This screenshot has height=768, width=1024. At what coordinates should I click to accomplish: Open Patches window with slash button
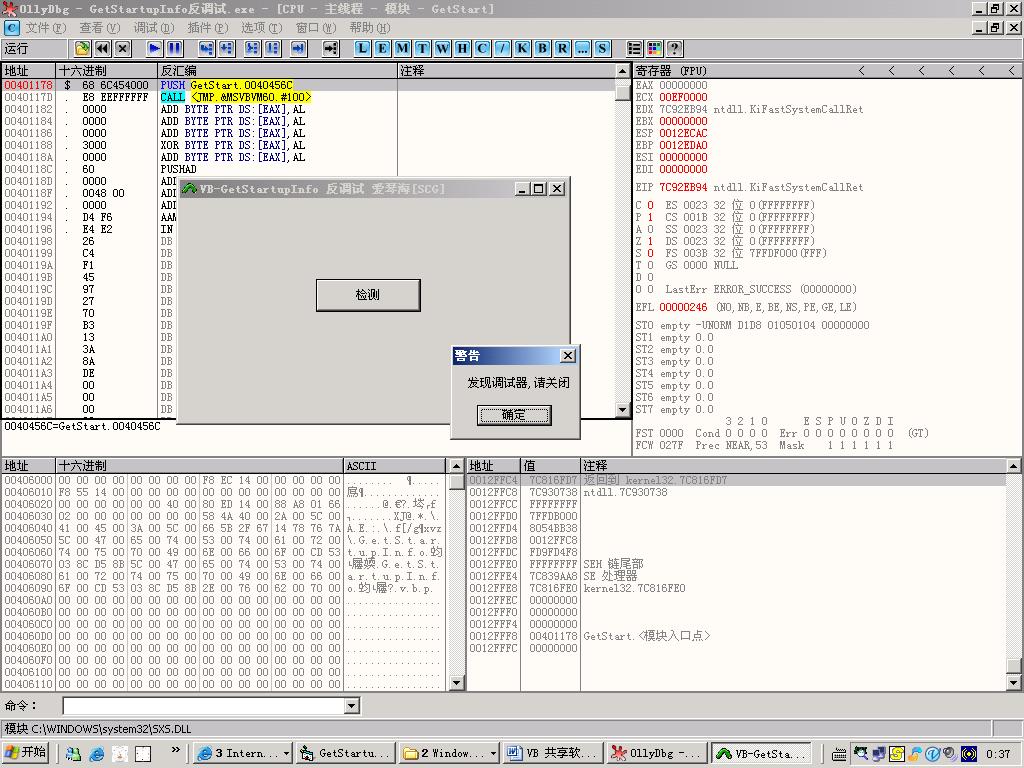coord(502,48)
